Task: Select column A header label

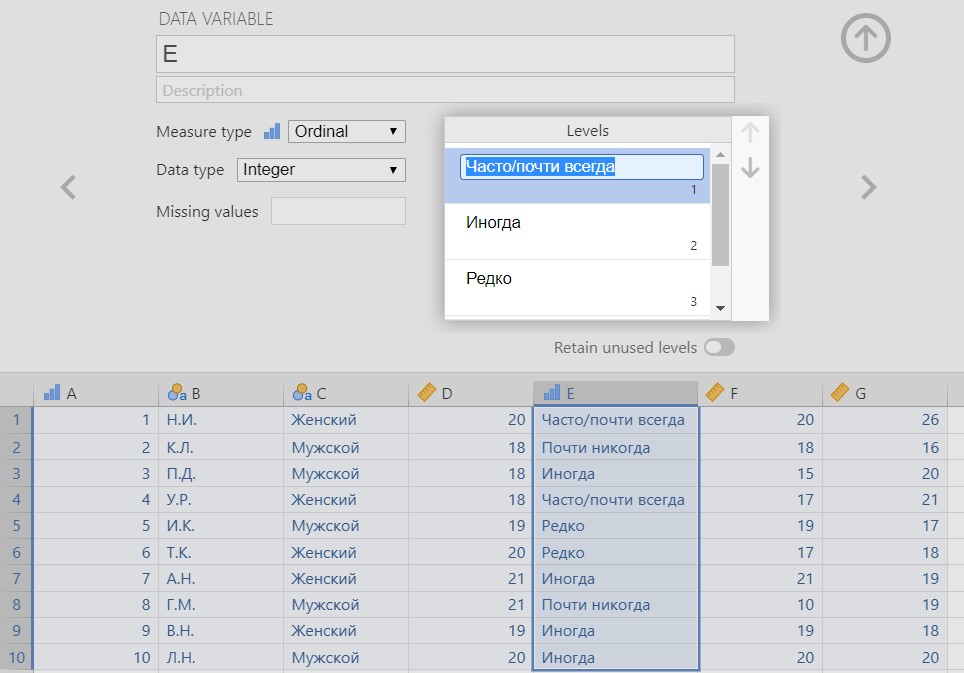Action: click(x=71, y=393)
